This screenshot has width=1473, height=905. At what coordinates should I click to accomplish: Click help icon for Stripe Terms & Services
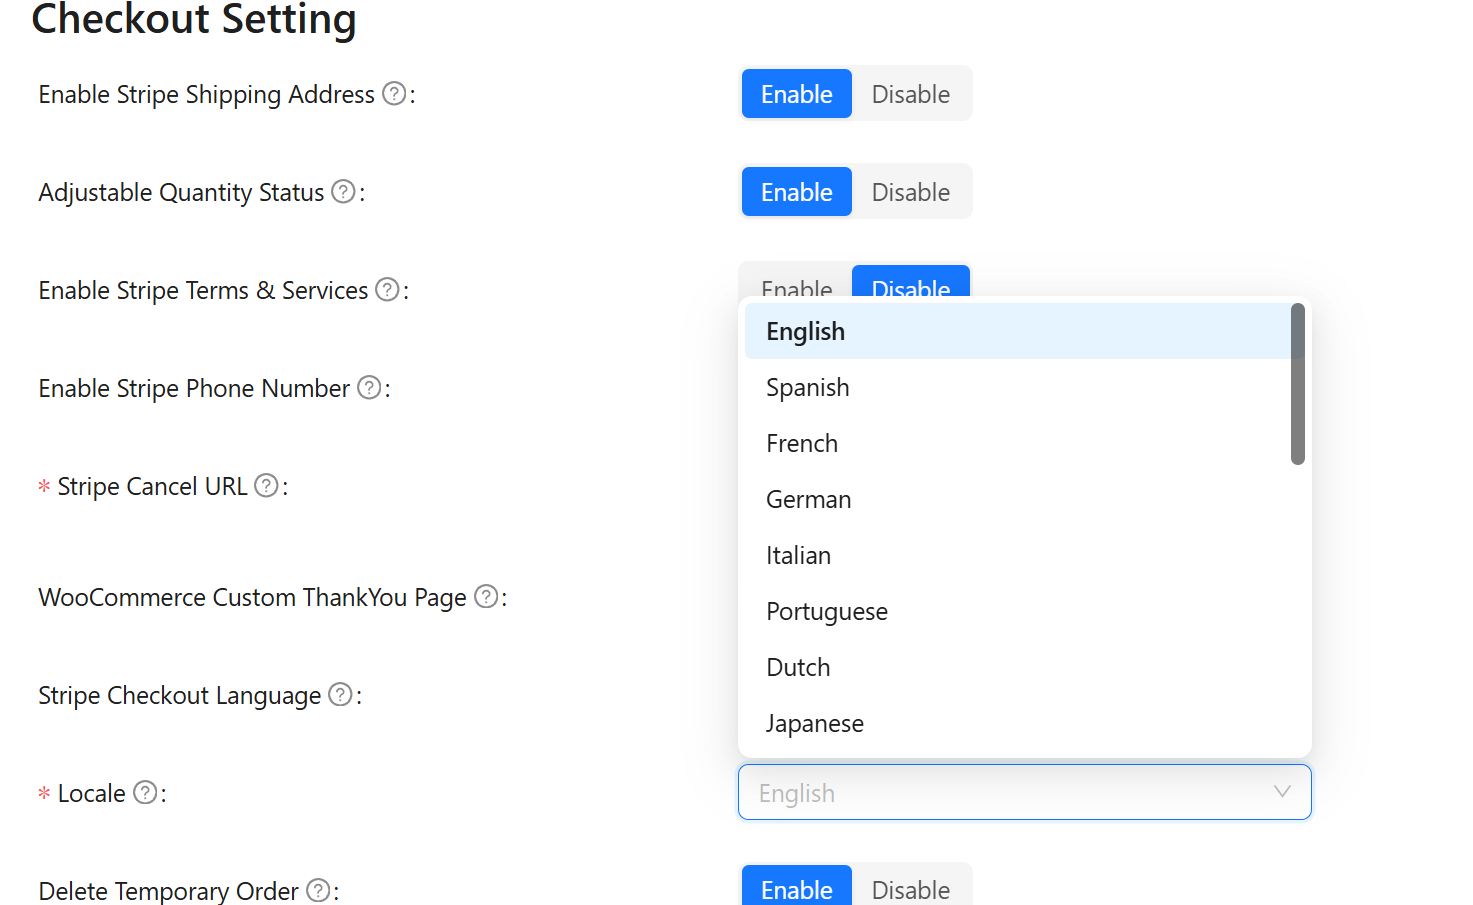(x=387, y=290)
